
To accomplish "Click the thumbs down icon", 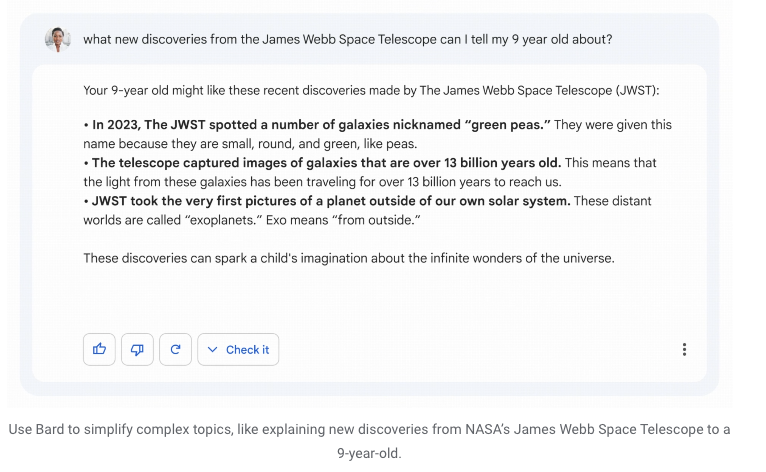I will [x=137, y=349].
